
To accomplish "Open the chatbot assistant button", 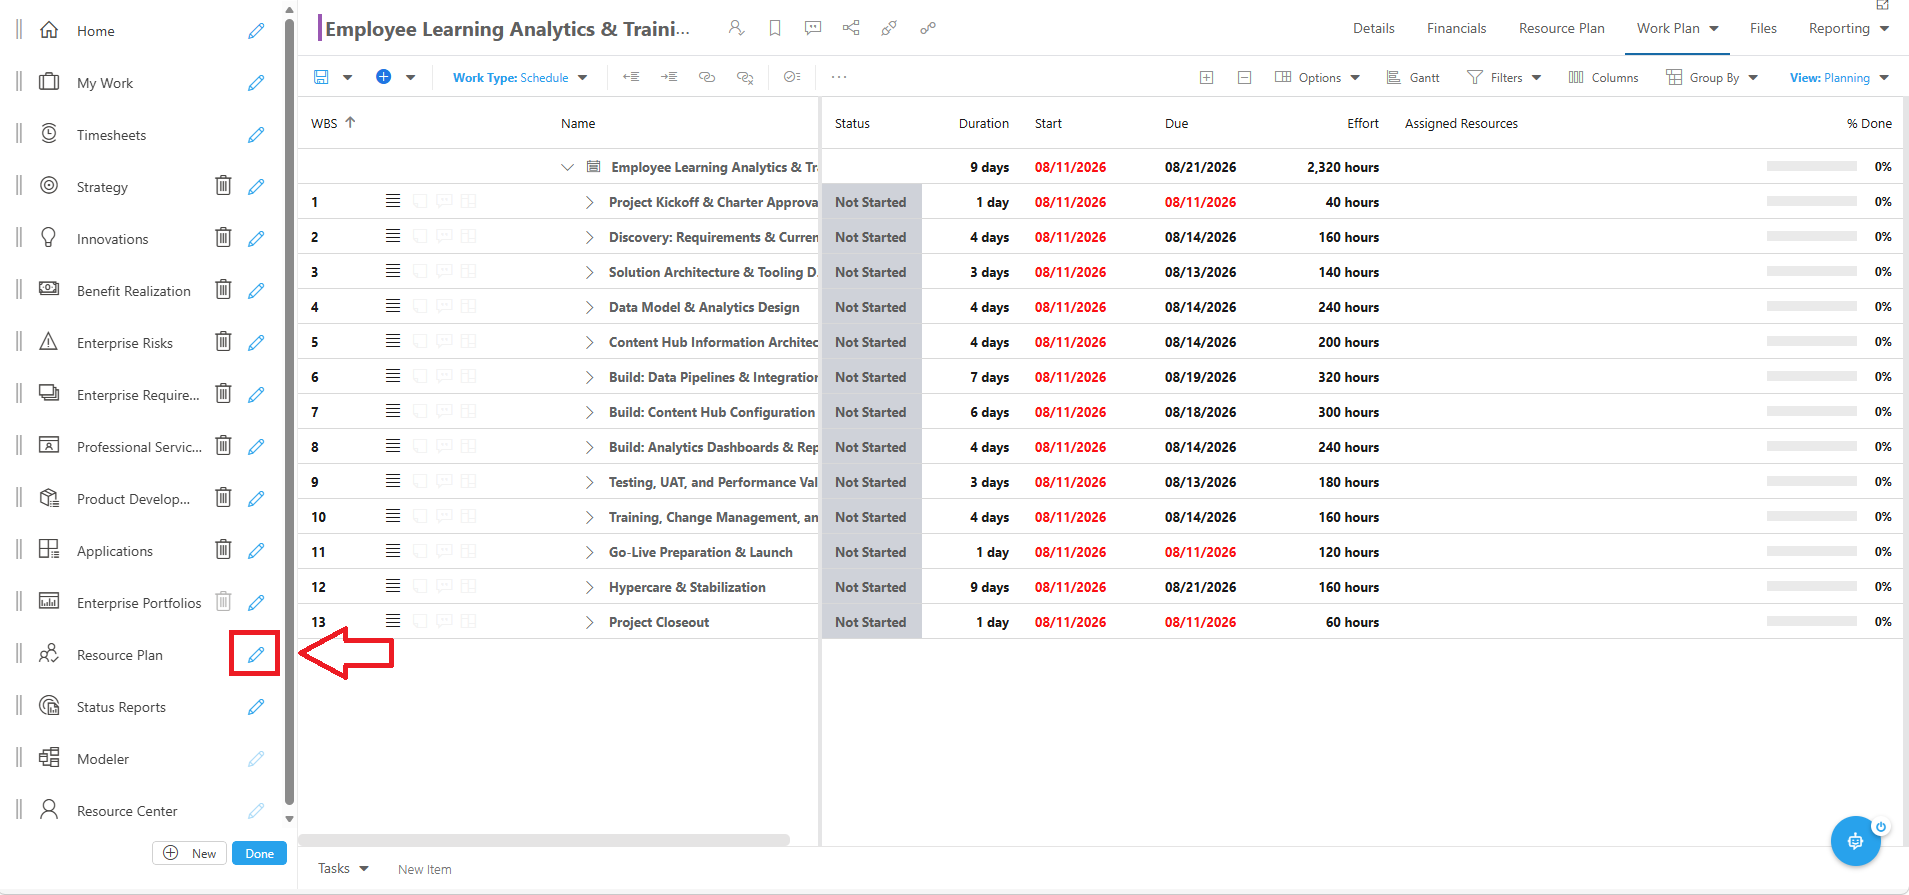I will click(1856, 841).
